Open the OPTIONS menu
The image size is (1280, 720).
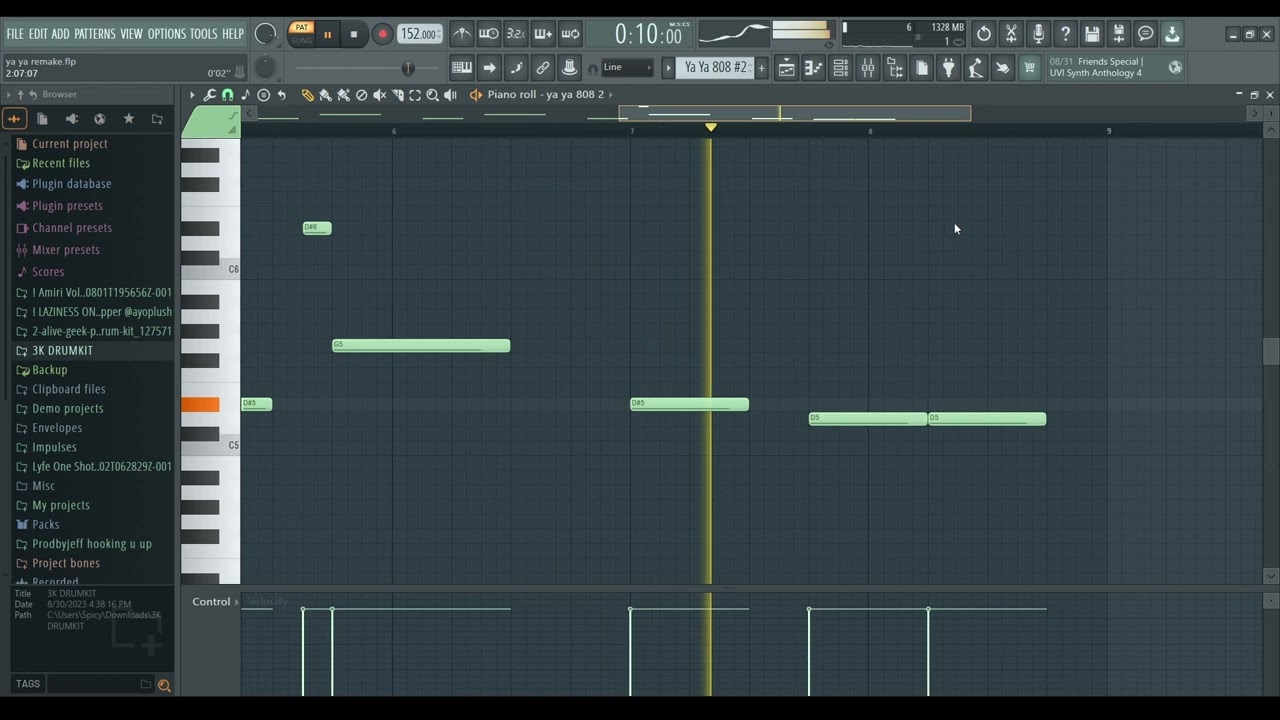(167, 34)
